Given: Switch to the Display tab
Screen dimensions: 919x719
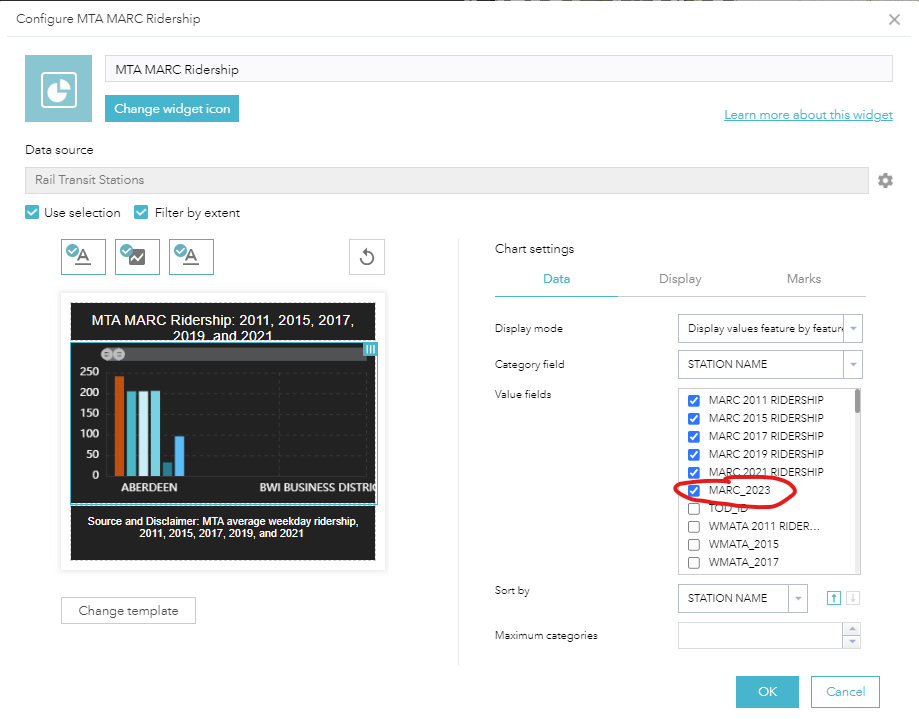Looking at the screenshot, I should pos(680,279).
